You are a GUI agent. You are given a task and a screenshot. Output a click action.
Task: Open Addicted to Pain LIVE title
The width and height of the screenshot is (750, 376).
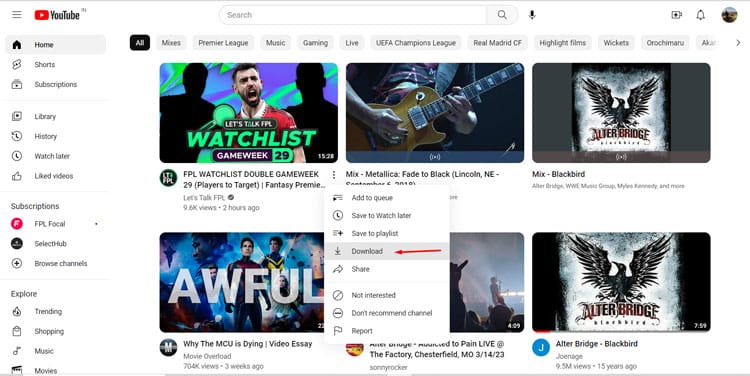tap(437, 349)
